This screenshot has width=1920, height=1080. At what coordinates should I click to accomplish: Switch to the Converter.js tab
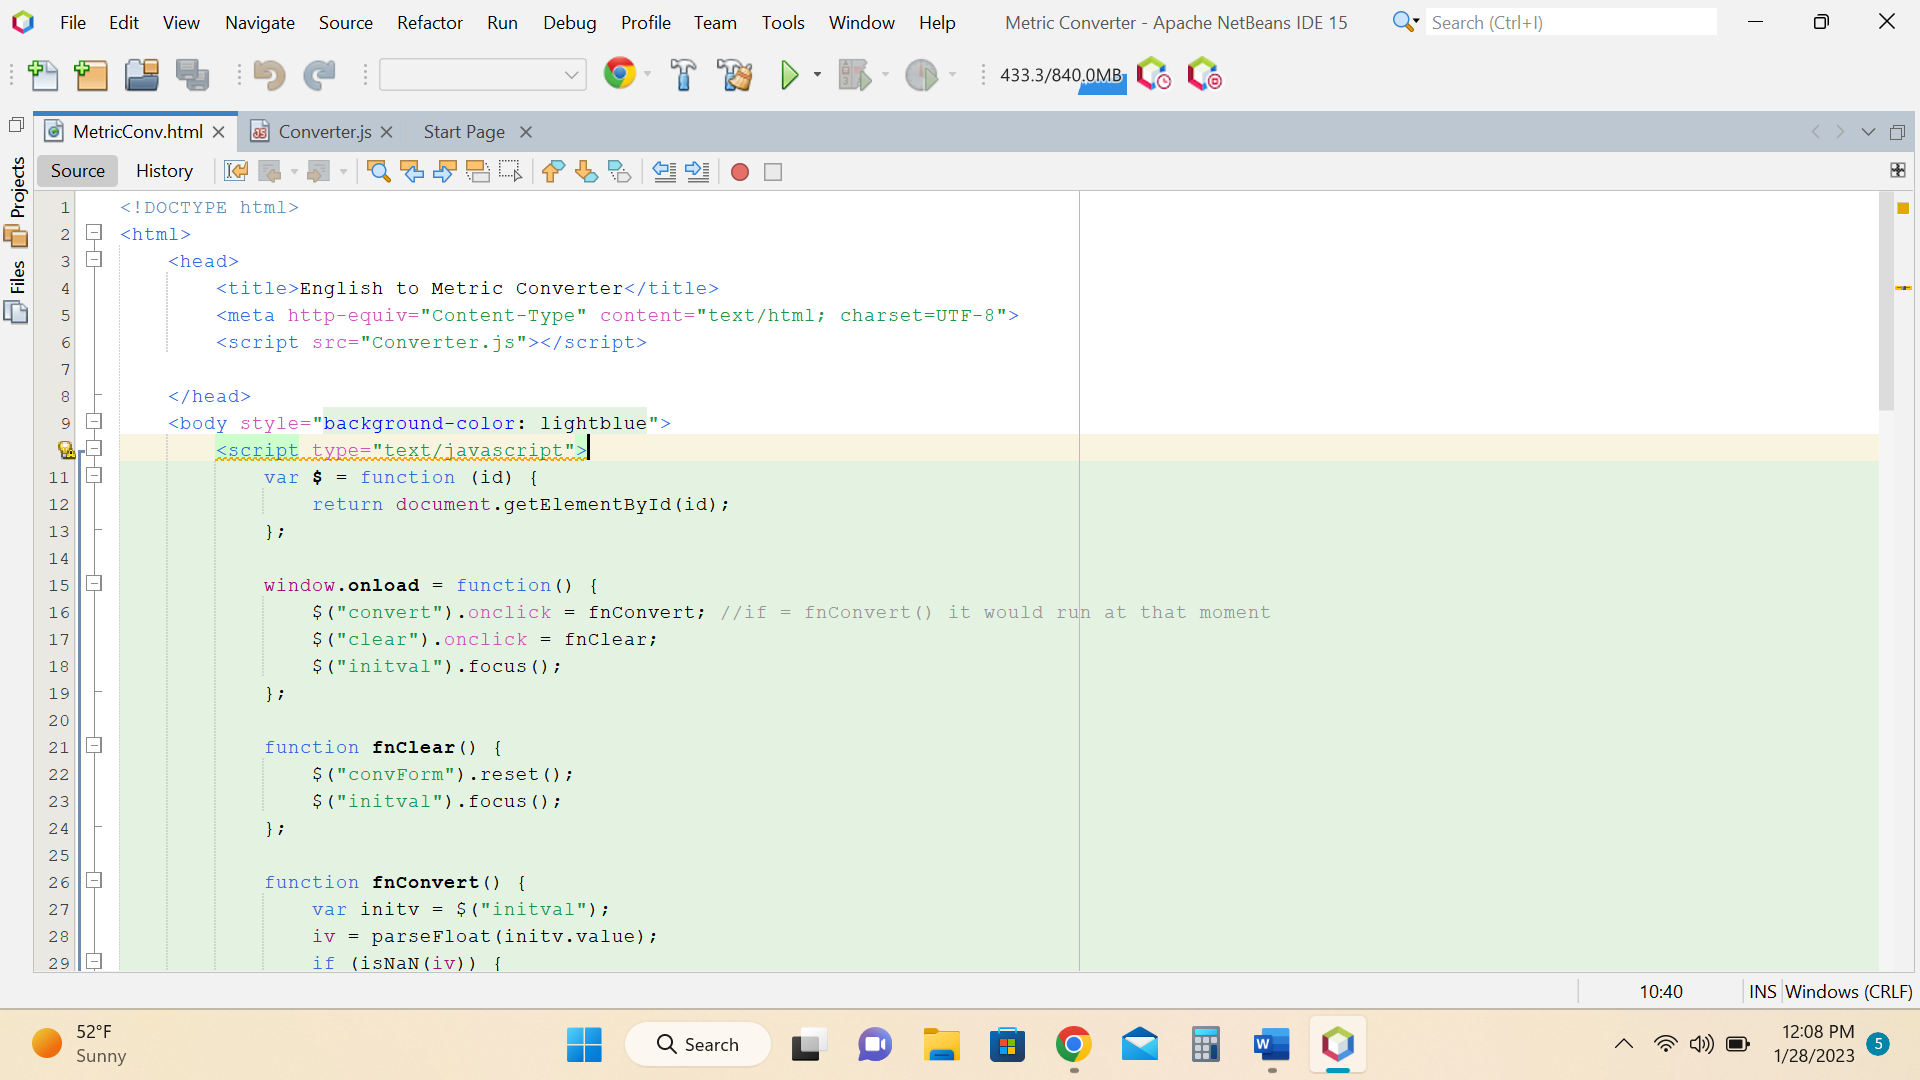(x=324, y=132)
